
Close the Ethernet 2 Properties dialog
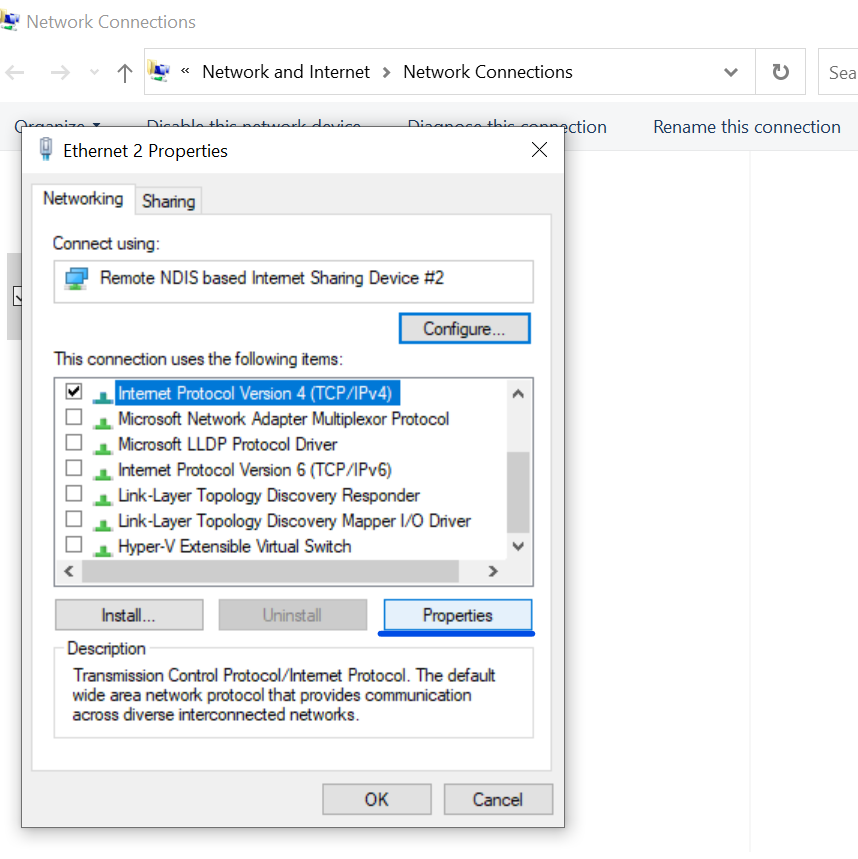[539, 150]
